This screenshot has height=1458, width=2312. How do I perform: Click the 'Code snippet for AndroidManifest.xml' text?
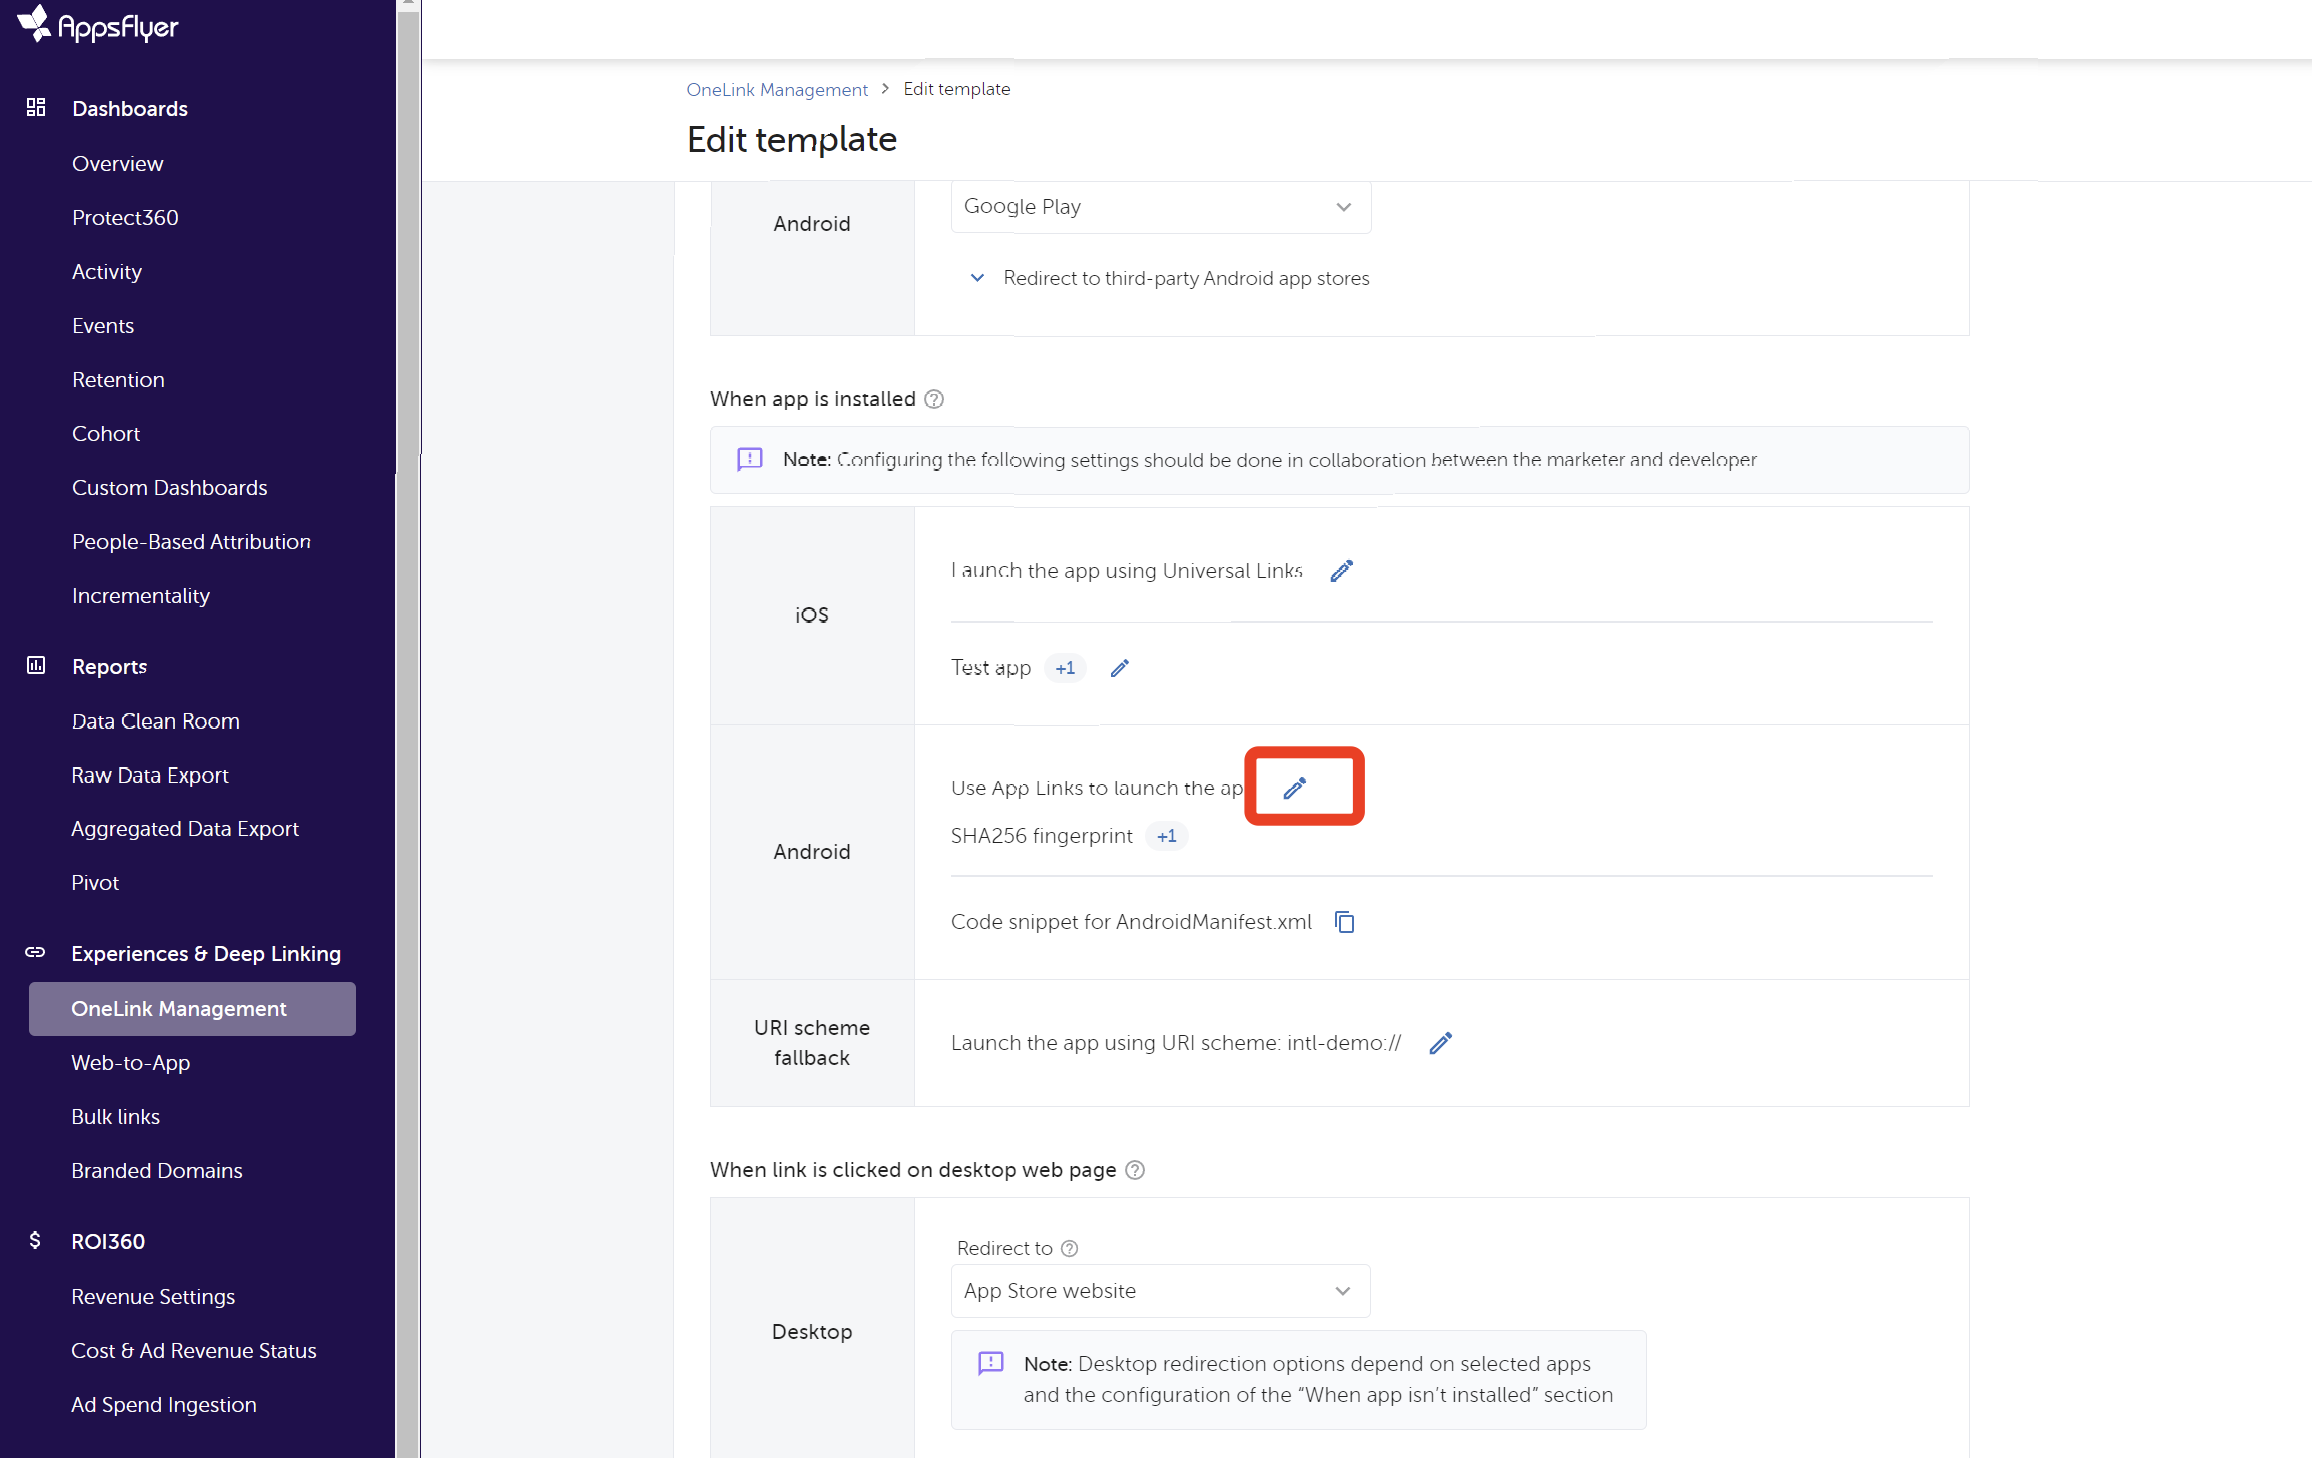(x=1131, y=921)
